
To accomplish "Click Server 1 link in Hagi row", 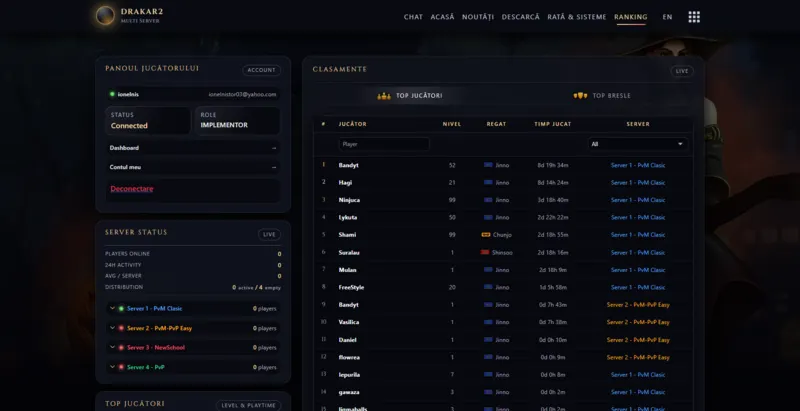I will [638, 183].
